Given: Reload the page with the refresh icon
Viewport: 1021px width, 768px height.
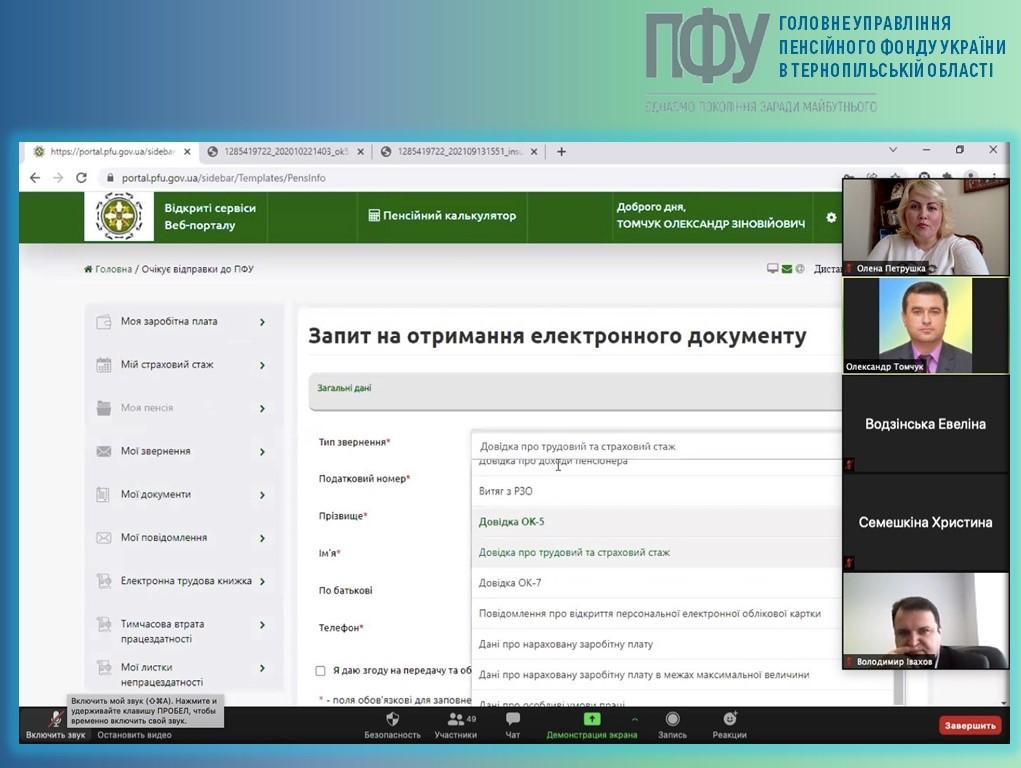Looking at the screenshot, I should (81, 178).
